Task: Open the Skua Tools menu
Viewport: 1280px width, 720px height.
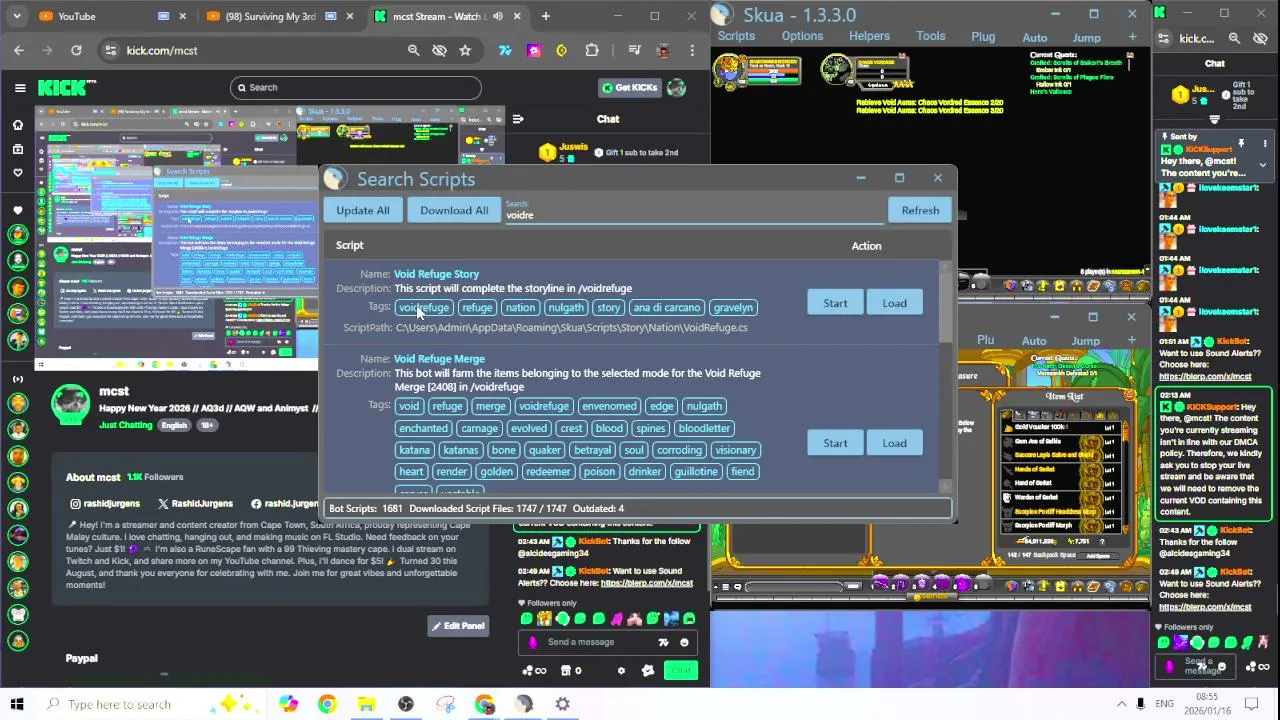Action: click(x=930, y=36)
